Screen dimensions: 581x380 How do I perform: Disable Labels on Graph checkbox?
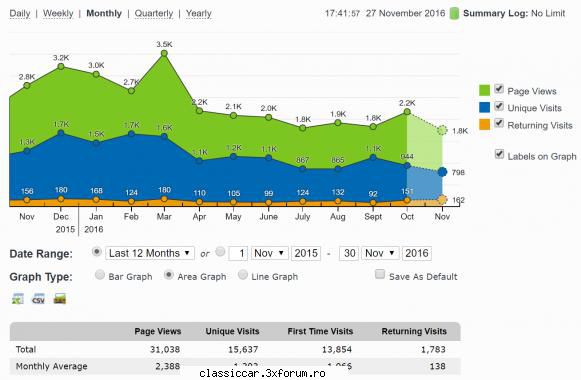(499, 154)
